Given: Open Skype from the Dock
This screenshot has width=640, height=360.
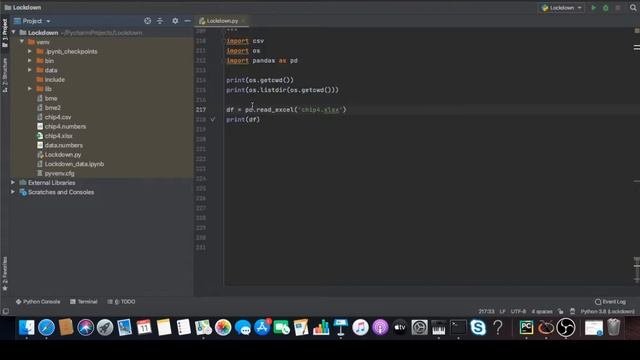Looking at the screenshot, I should (478, 327).
